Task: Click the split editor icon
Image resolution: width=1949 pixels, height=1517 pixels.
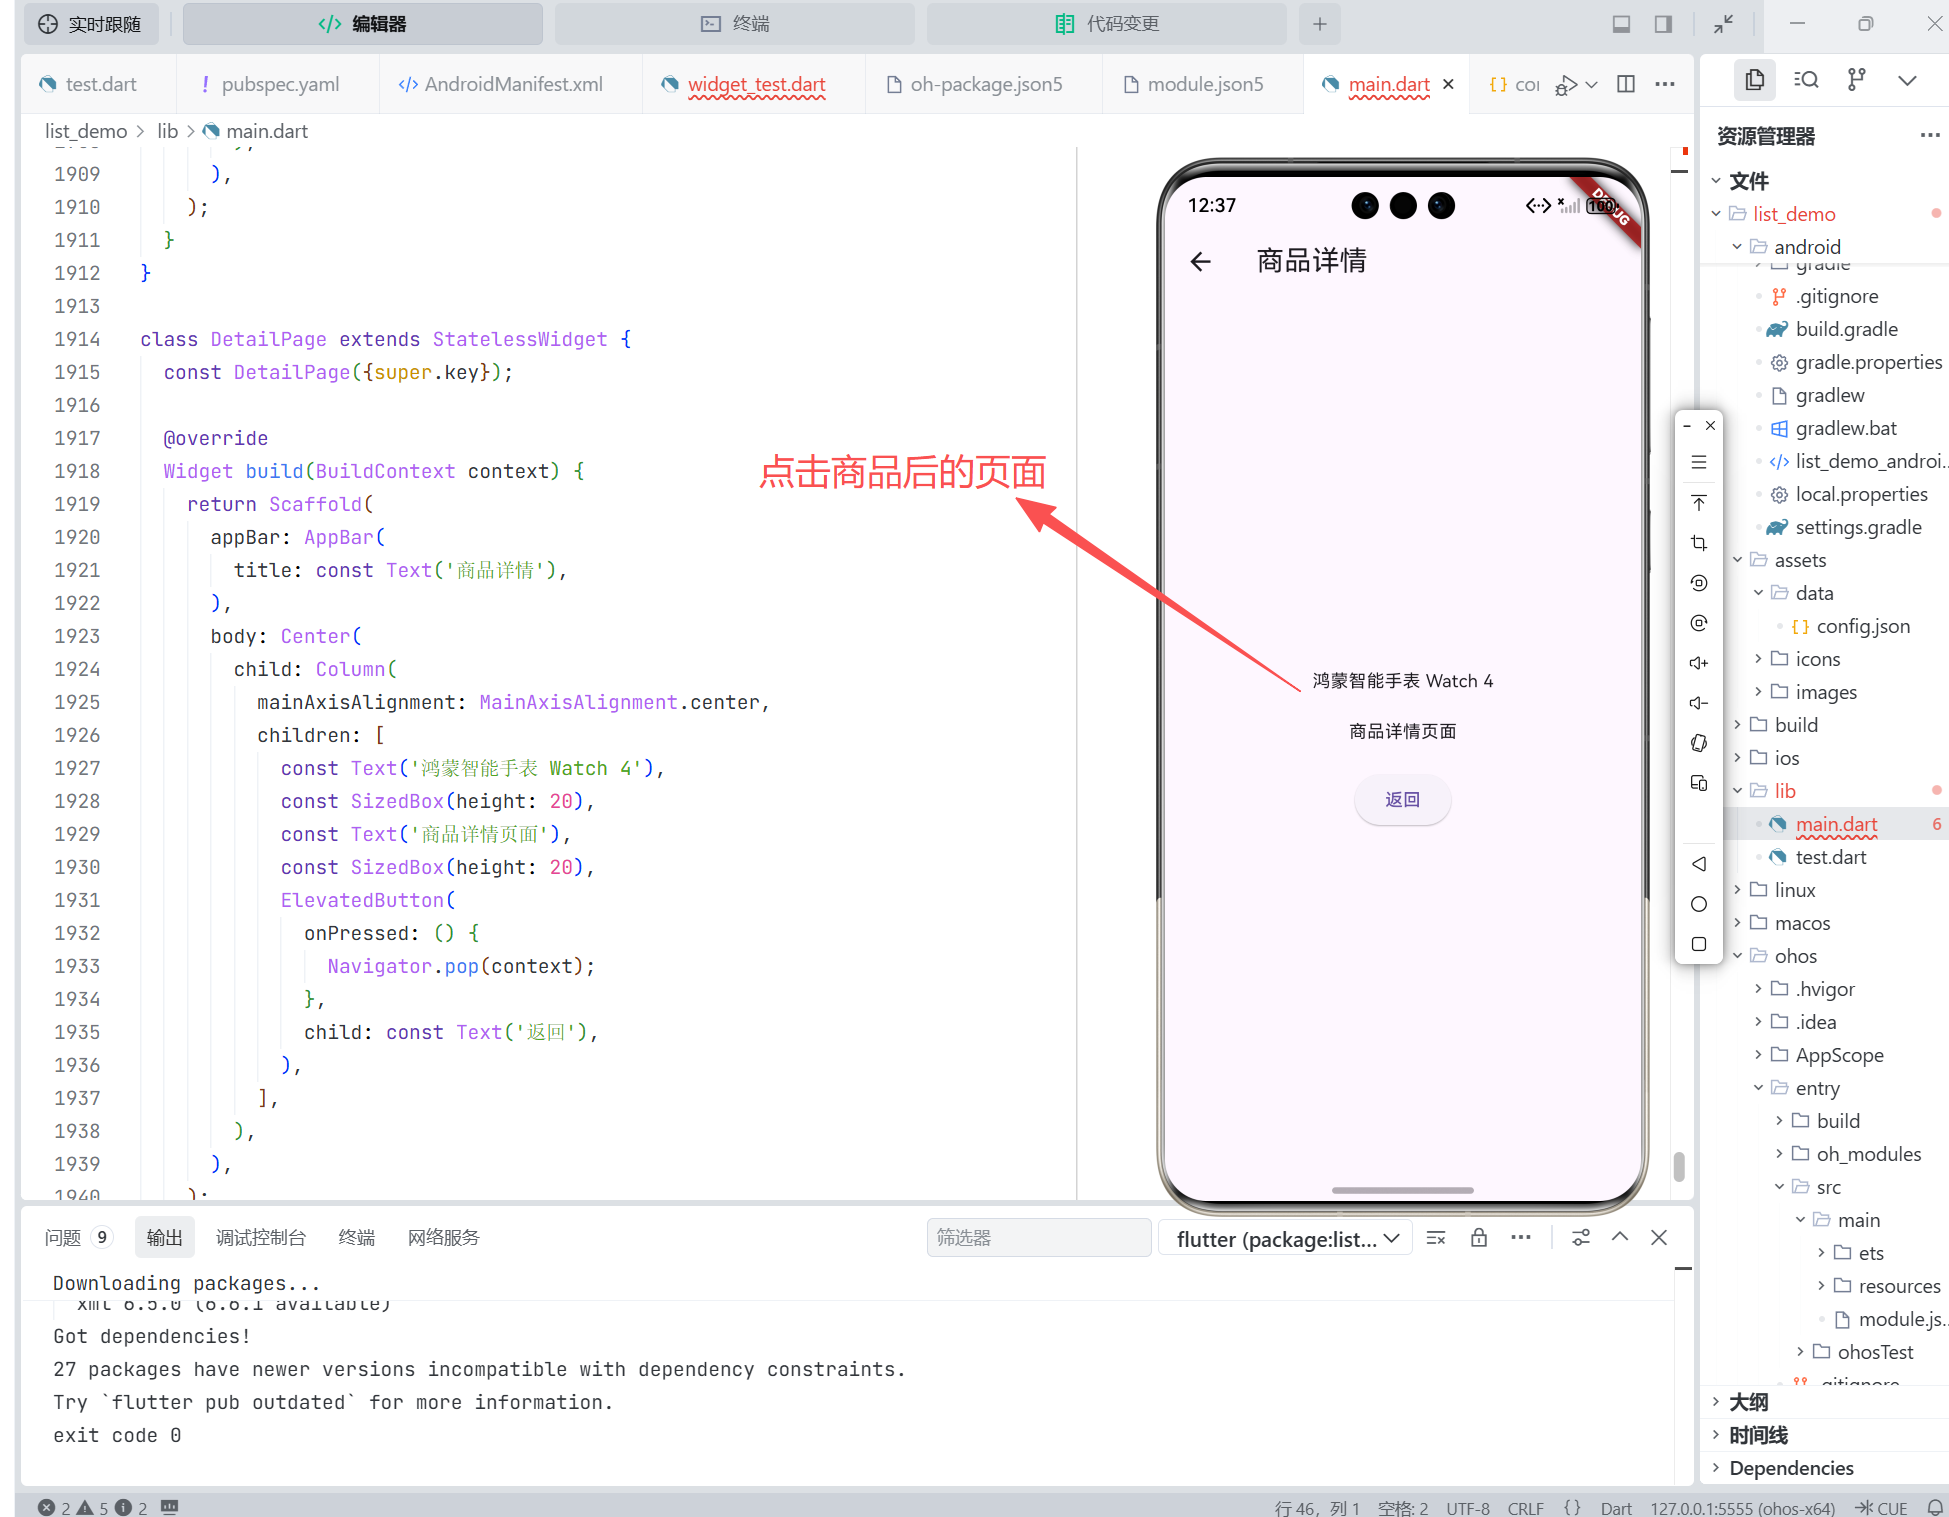Action: point(1626,84)
